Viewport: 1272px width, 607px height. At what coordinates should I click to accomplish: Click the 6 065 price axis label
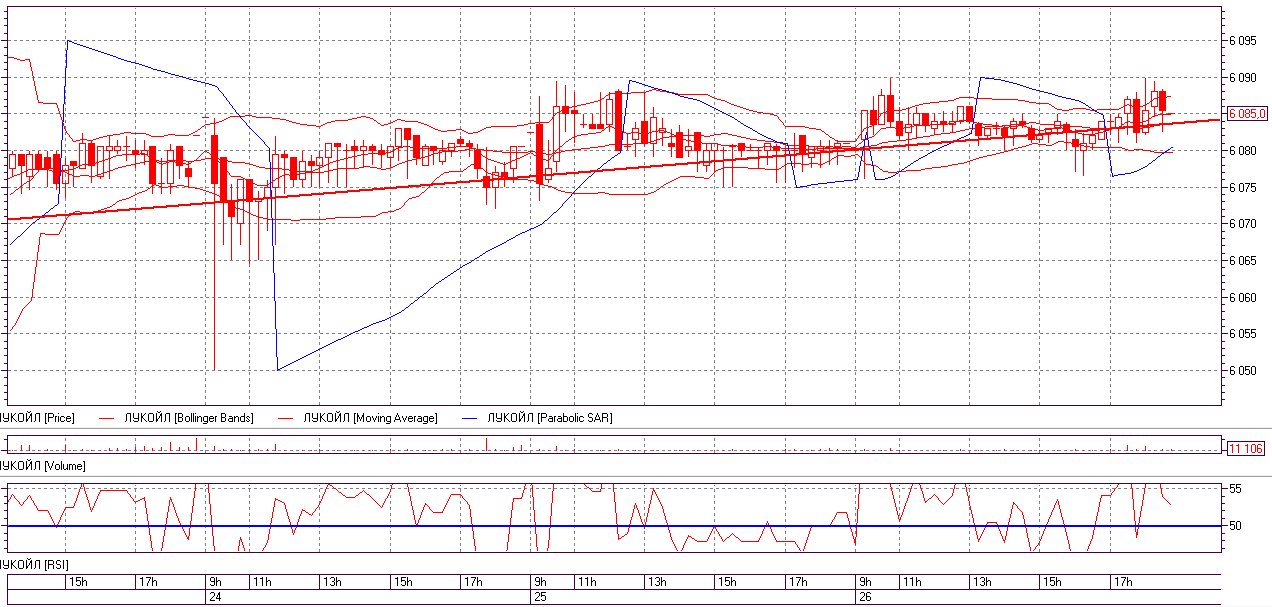point(1242,261)
